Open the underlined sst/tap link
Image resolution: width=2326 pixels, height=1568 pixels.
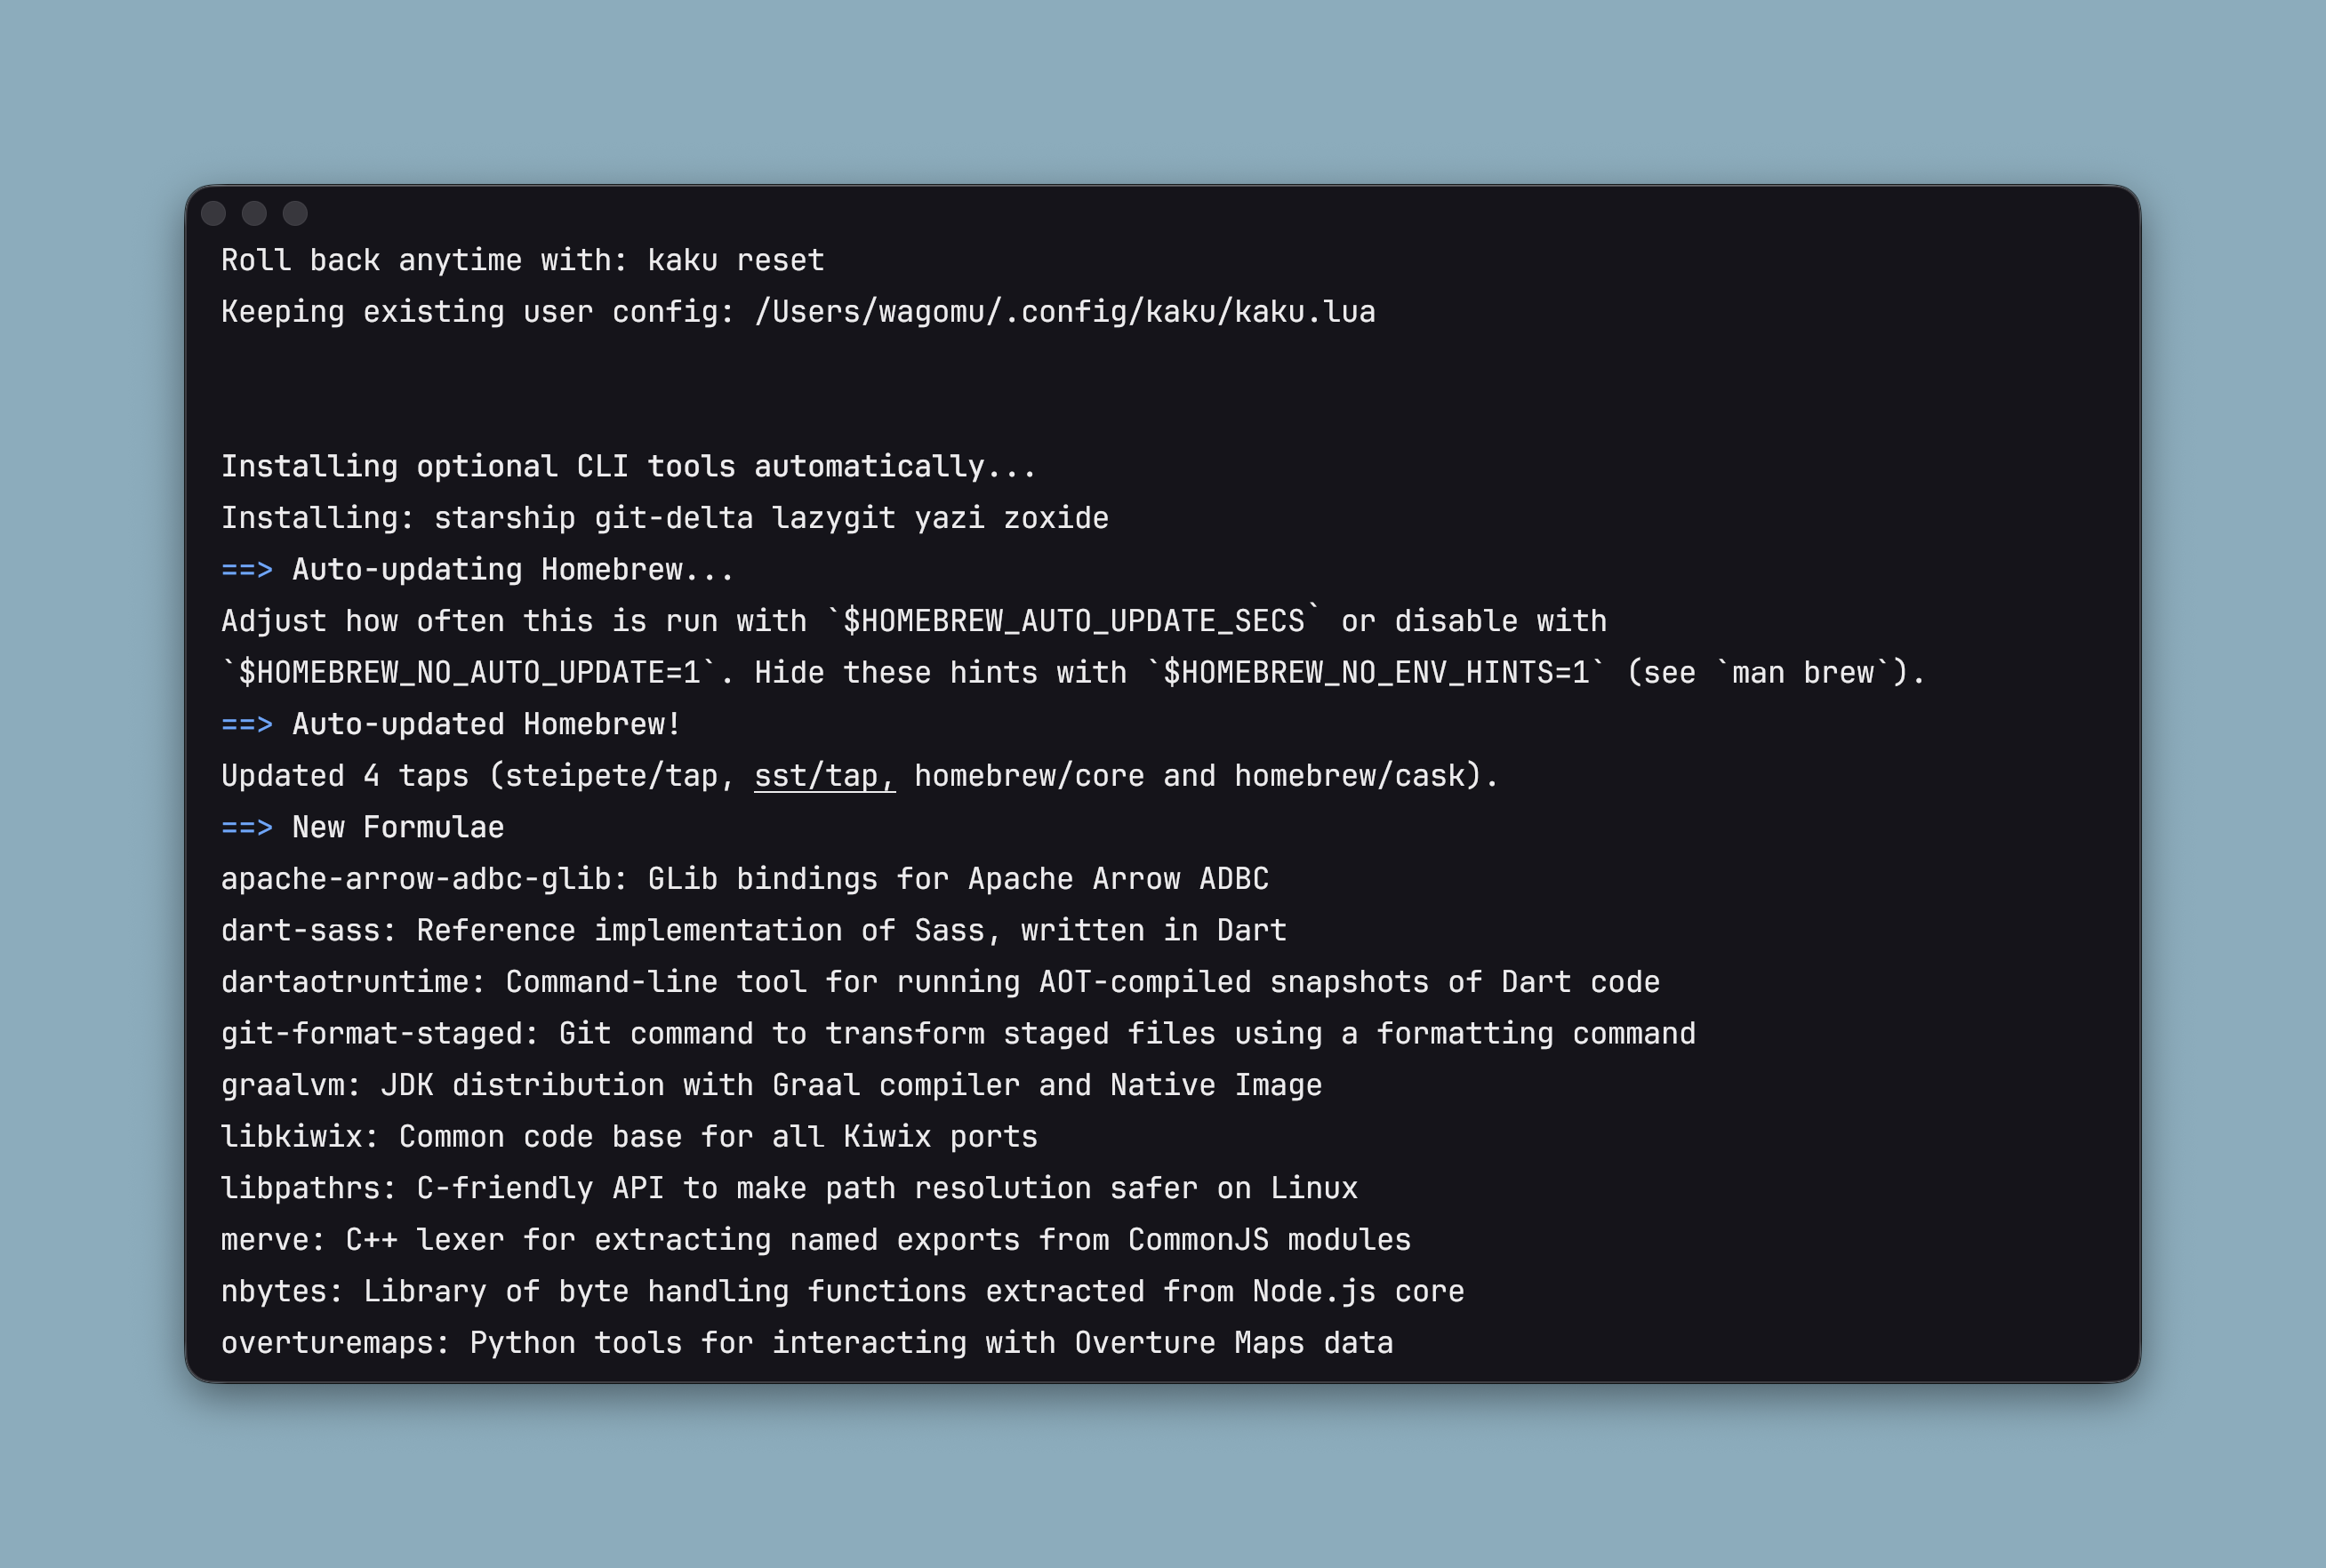pos(824,776)
